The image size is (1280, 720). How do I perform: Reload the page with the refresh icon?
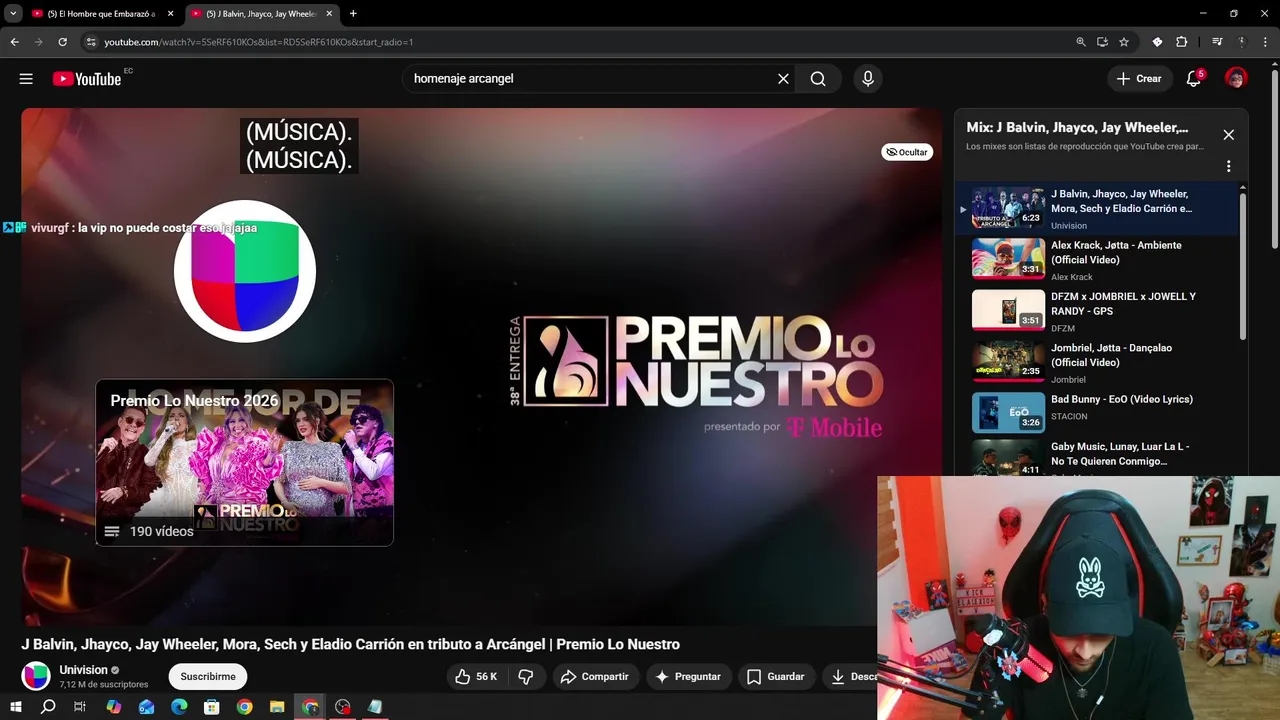coord(62,42)
